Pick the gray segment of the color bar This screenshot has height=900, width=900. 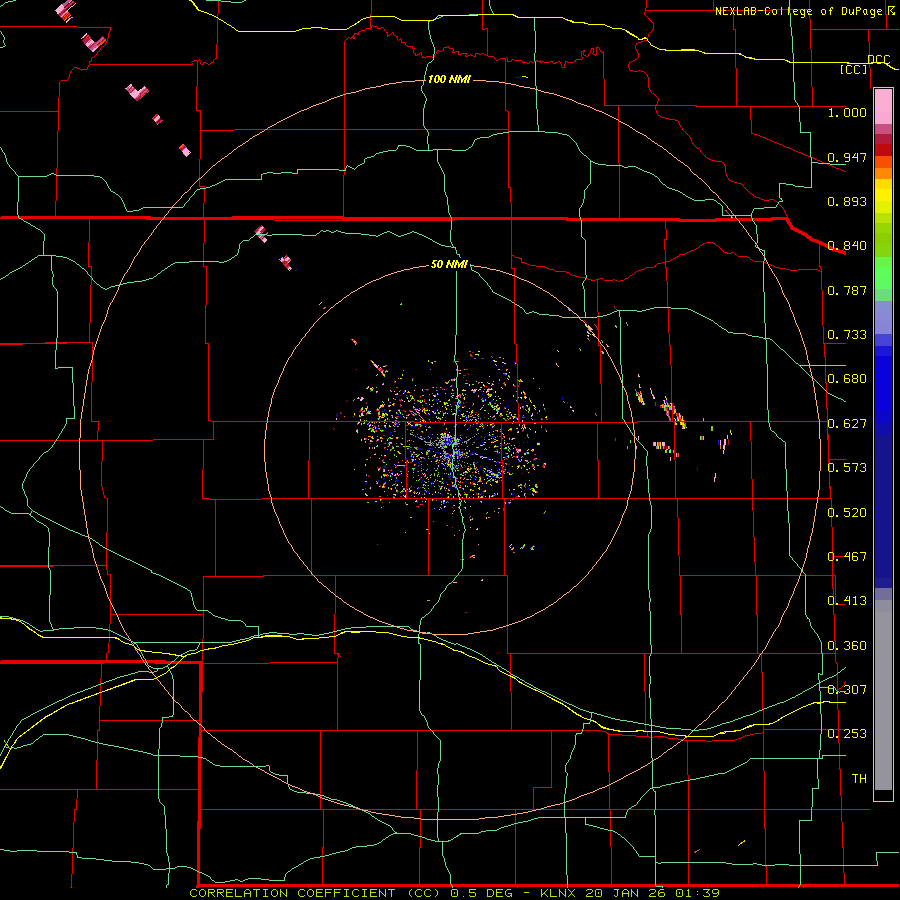point(883,695)
